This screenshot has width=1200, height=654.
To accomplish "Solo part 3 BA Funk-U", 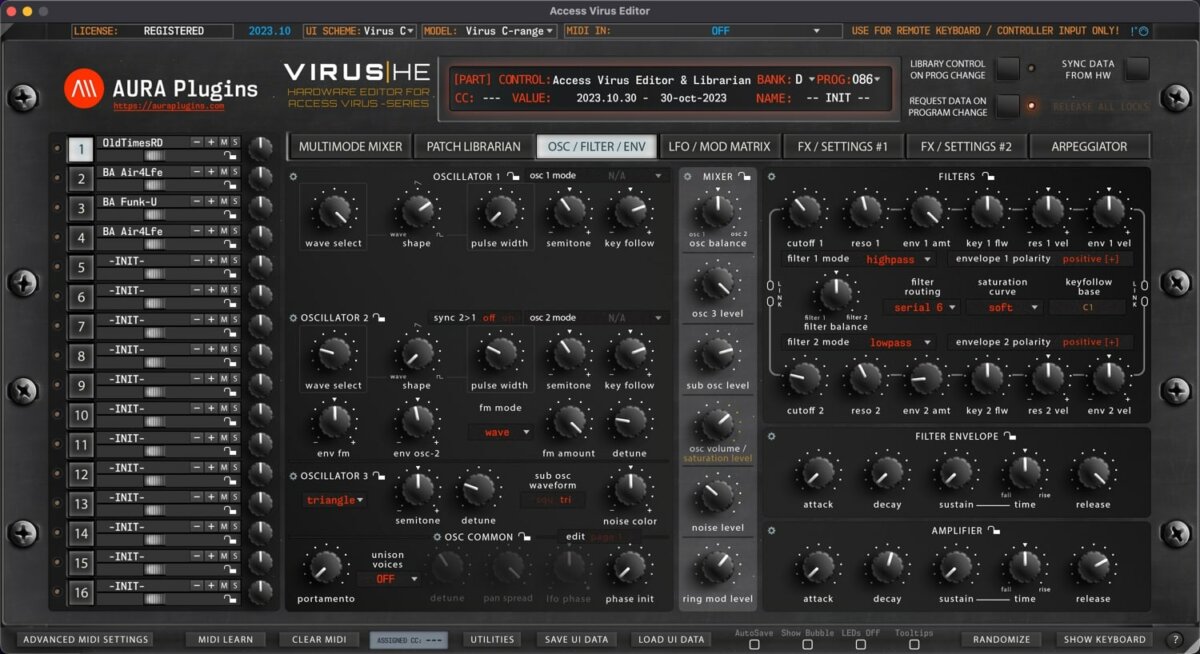I will 235,202.
